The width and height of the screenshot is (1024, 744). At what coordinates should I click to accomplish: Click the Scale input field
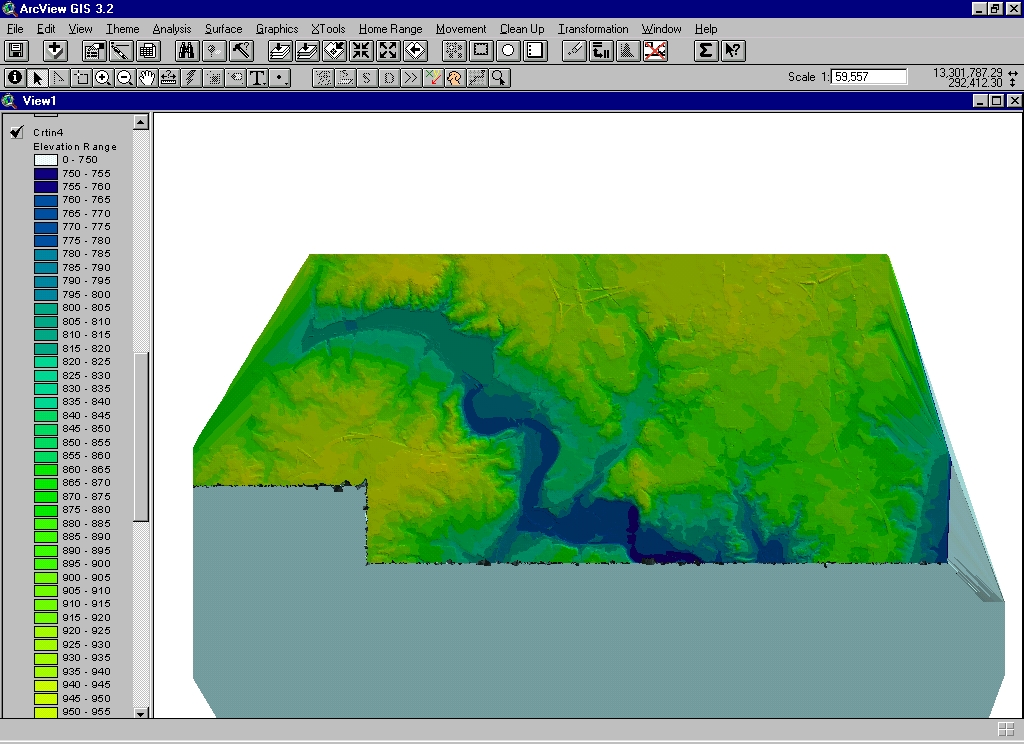pos(869,77)
